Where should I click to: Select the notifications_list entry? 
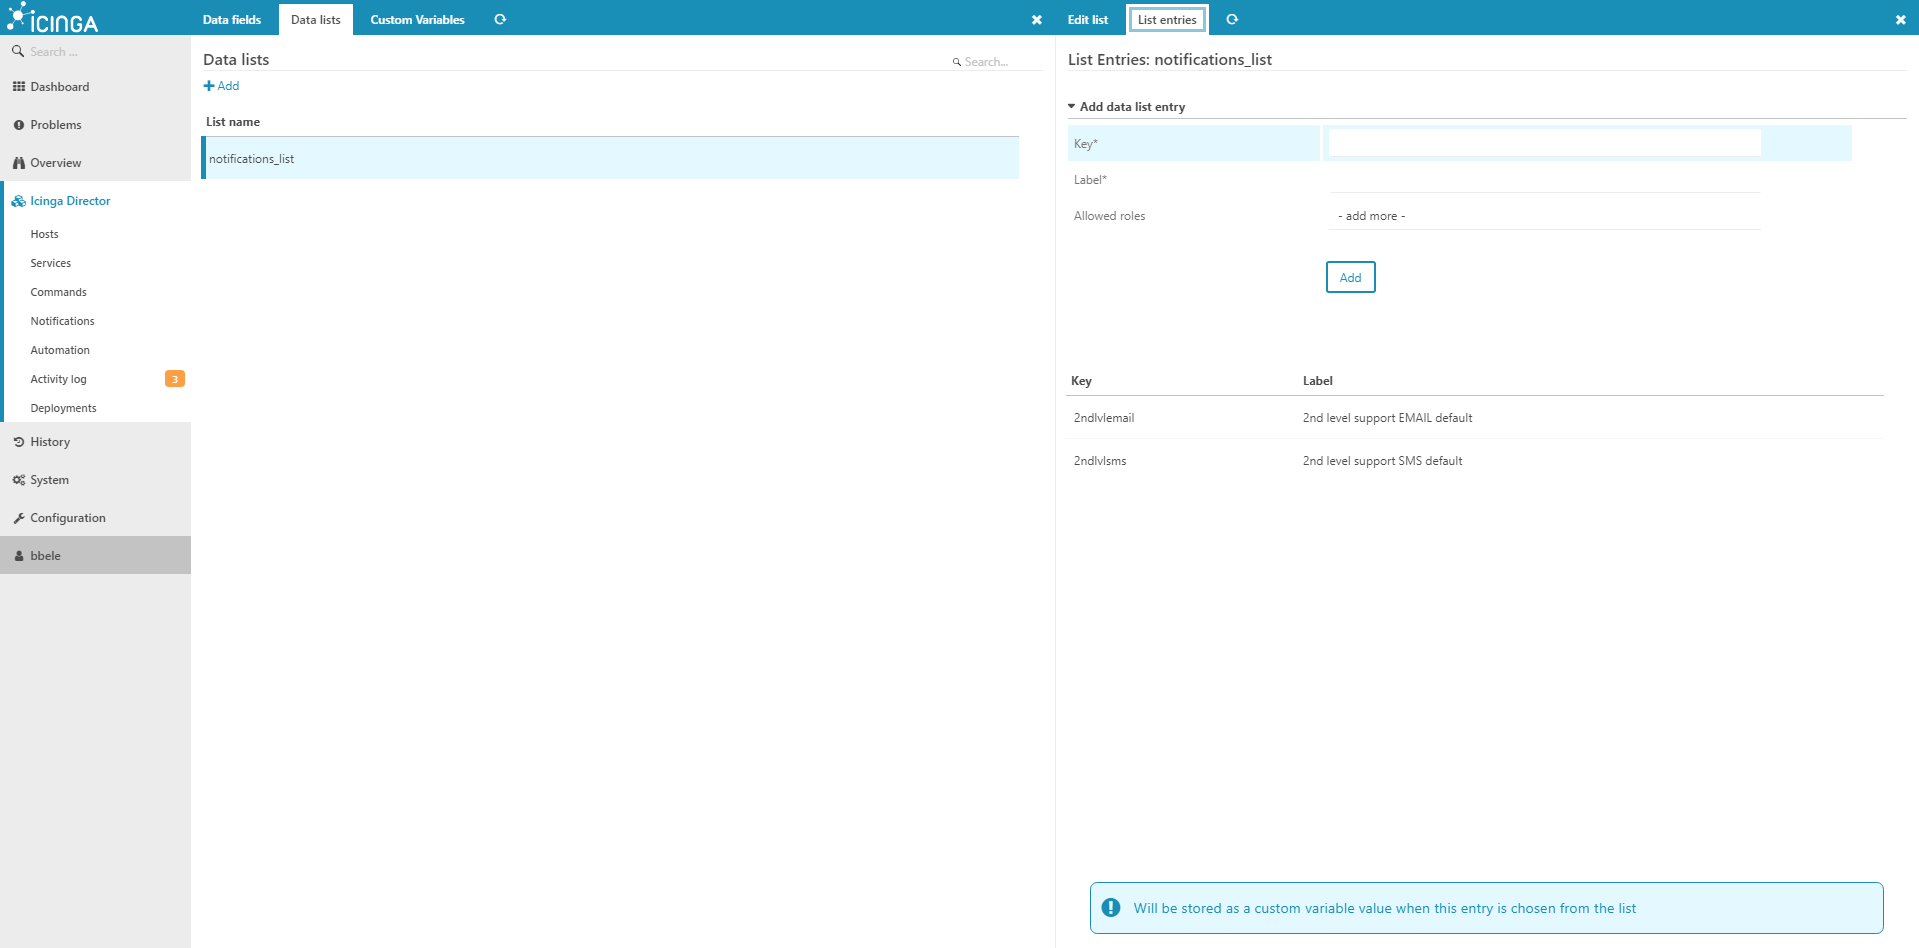point(251,157)
